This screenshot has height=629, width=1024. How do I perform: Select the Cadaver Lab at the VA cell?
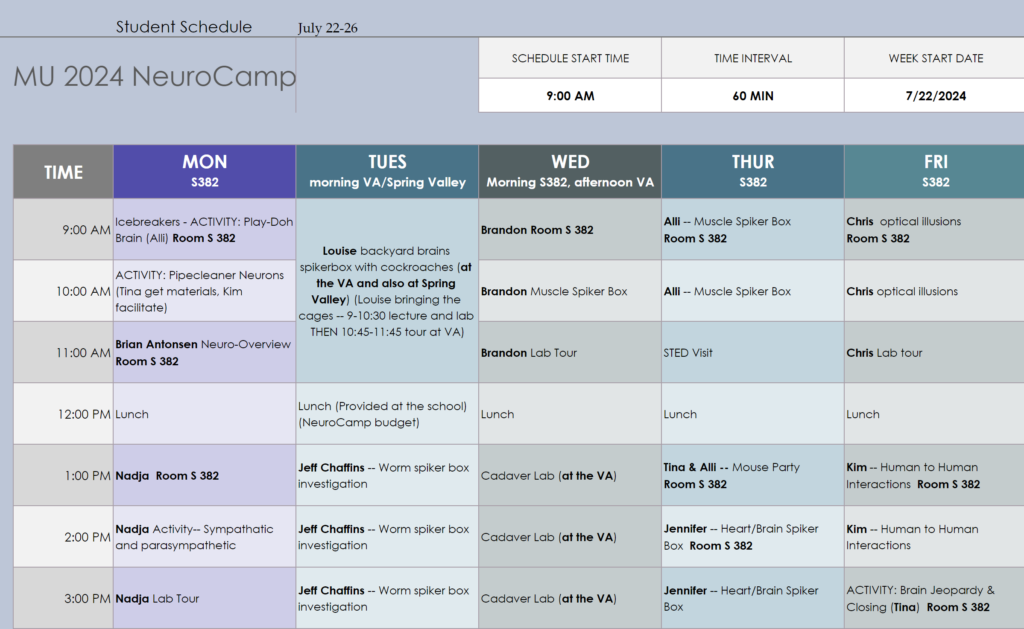[x=569, y=475]
